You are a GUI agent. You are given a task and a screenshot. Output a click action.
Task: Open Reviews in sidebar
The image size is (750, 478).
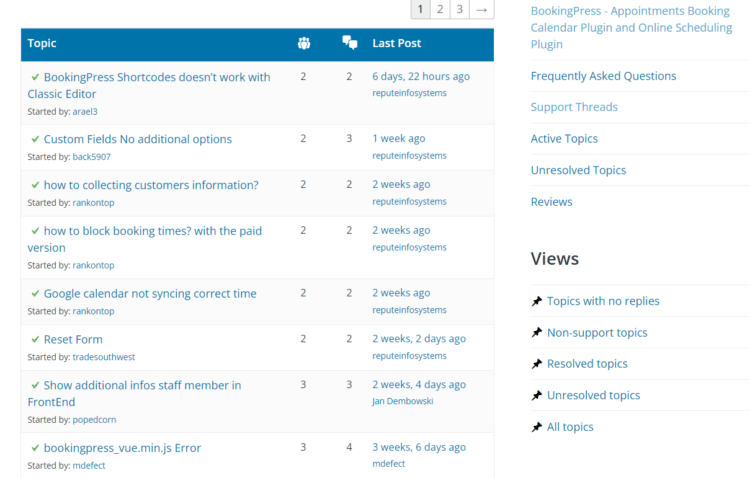551,202
